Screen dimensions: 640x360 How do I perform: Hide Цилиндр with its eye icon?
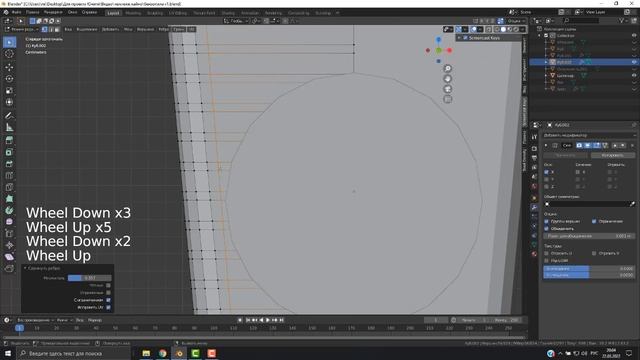(x=634, y=76)
